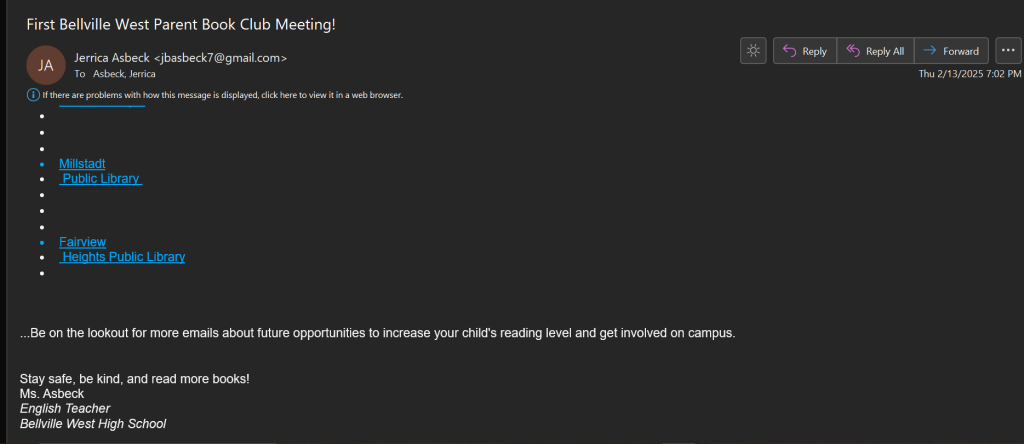Viewport: 1024px width, 444px height.
Task: Open the Fairview link
Action: click(82, 242)
